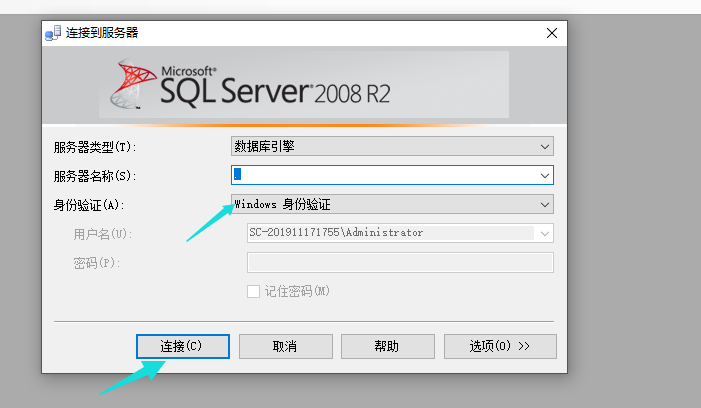The image size is (701, 408).
Task: Click the 密码(P) label
Action: click(96, 263)
